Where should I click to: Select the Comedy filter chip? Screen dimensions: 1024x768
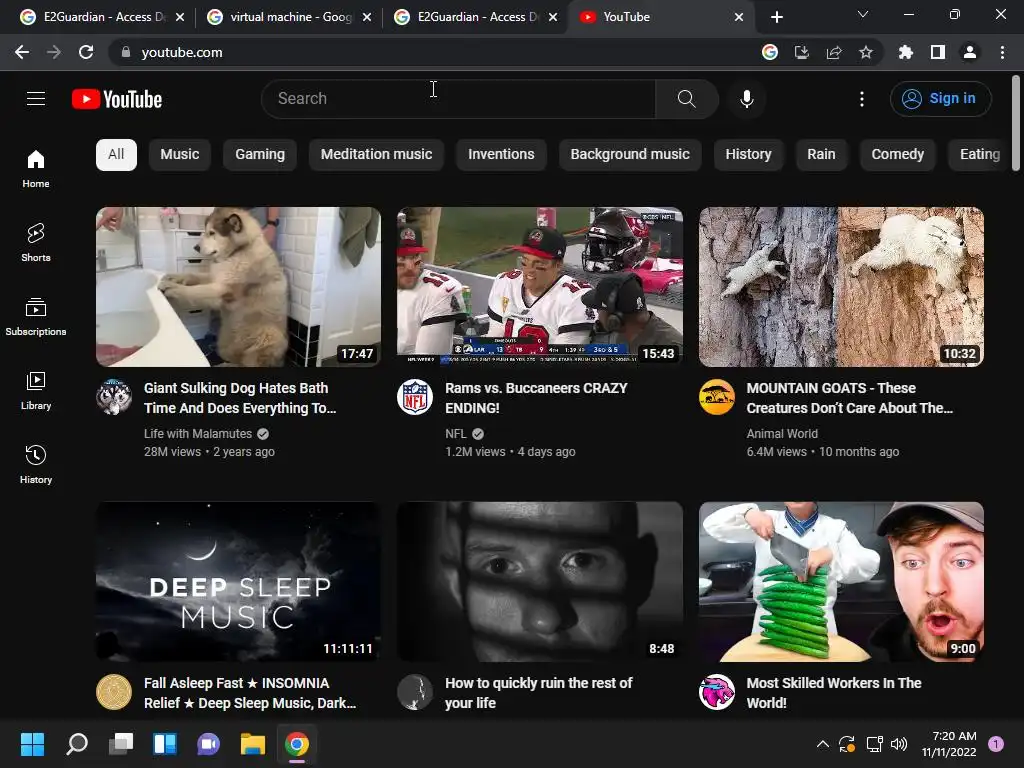(897, 155)
